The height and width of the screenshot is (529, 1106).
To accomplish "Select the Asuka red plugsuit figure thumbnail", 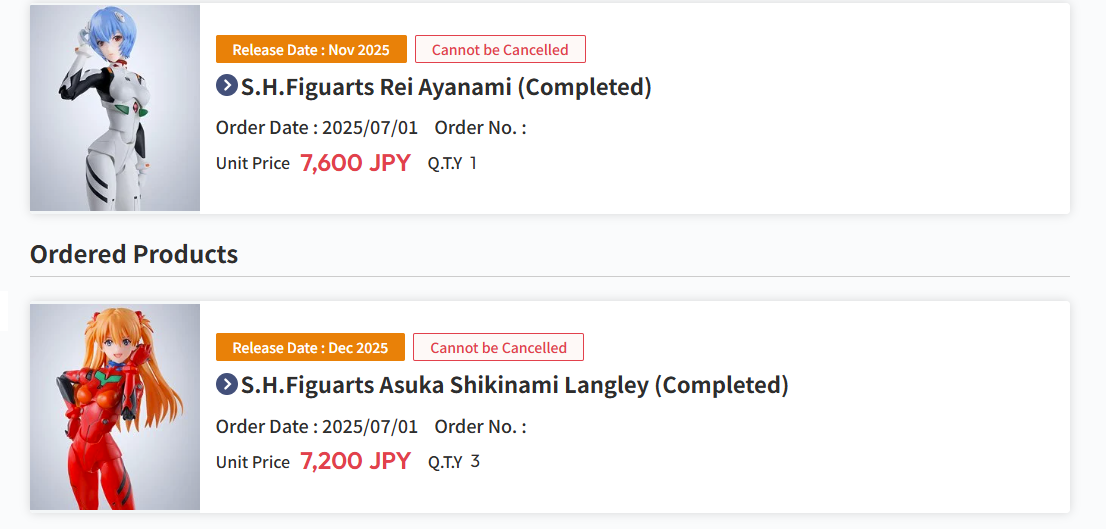I will 115,407.
